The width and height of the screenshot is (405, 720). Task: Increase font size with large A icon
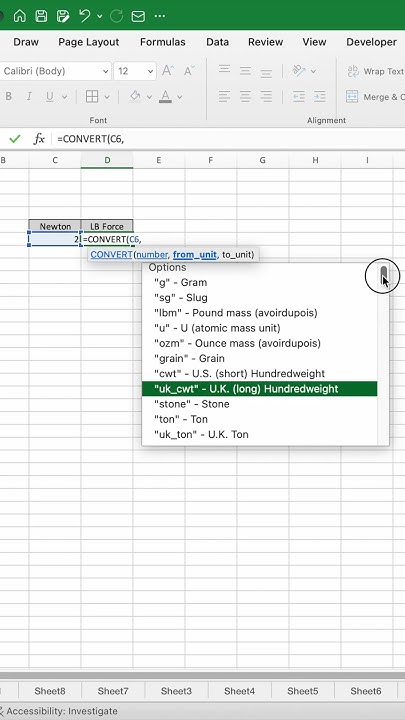168,71
